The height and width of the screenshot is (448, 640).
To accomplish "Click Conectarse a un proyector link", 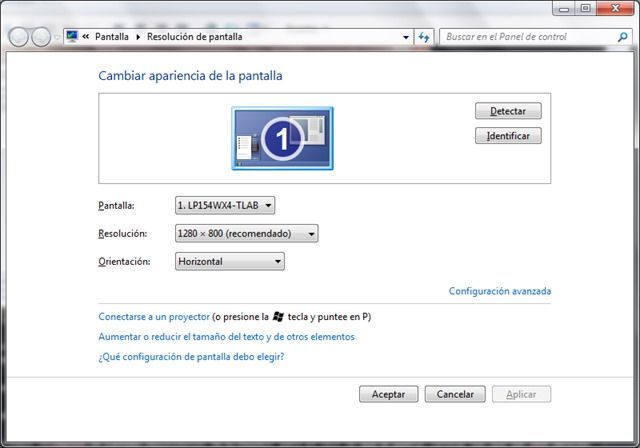I will pos(154,316).
